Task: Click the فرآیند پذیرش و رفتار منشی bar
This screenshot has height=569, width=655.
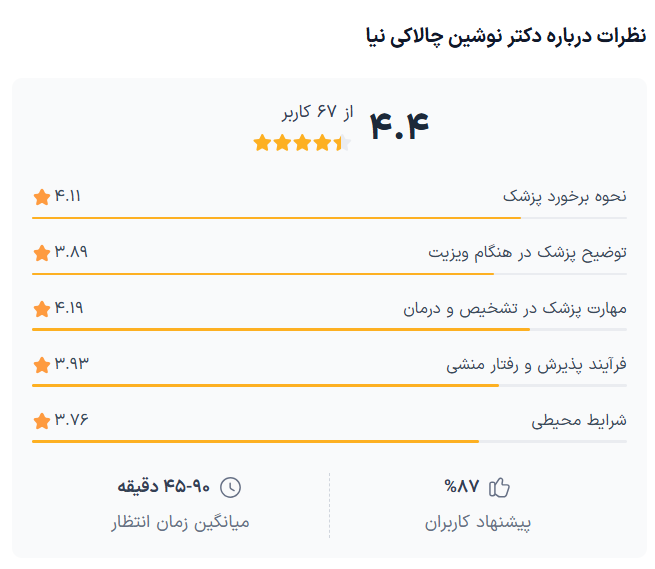Action: click(x=329, y=385)
